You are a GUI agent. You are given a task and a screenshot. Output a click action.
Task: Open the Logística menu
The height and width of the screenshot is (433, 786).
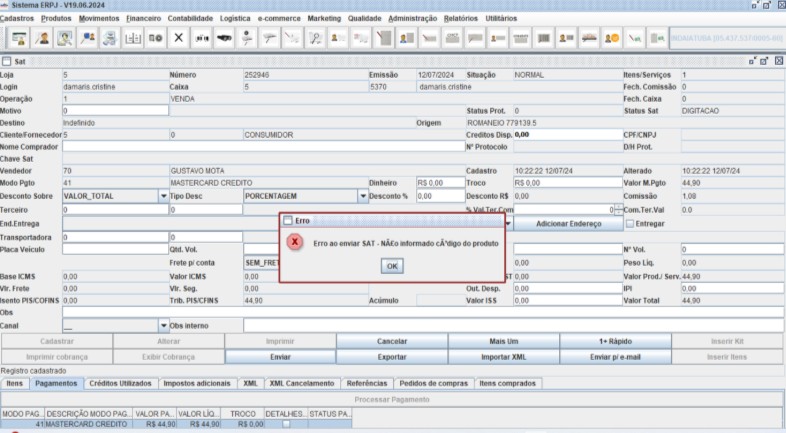(235, 19)
